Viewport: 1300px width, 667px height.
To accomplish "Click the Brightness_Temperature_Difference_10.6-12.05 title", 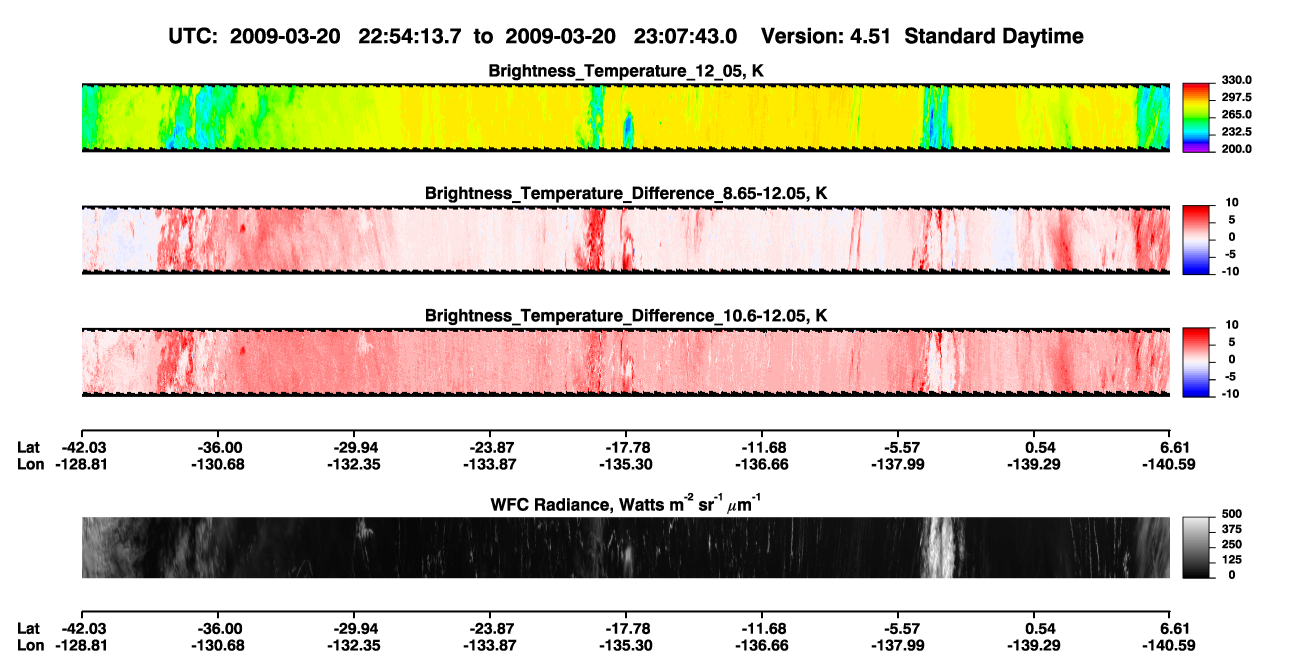I will click(x=626, y=316).
